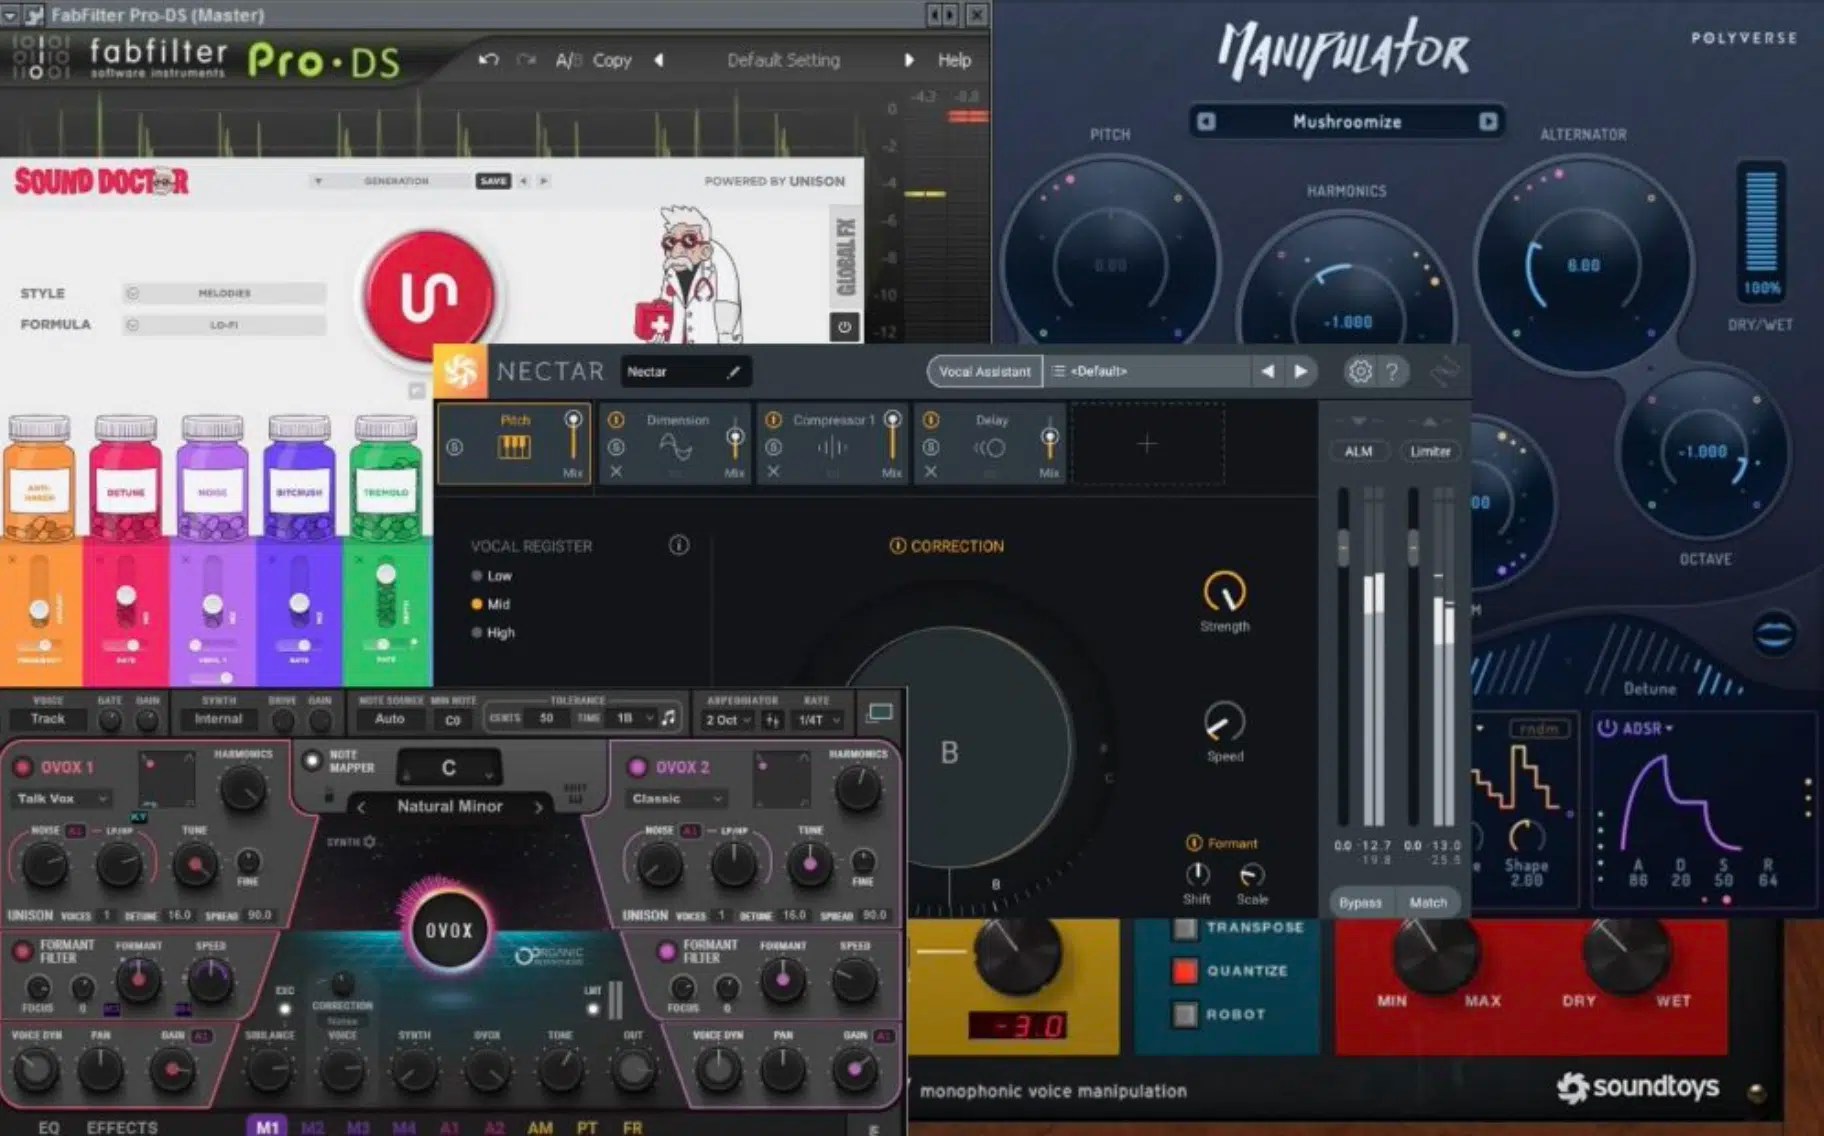The width and height of the screenshot is (1824, 1136).
Task: Click the big red Unison generate button
Action: pyautogui.click(x=429, y=294)
